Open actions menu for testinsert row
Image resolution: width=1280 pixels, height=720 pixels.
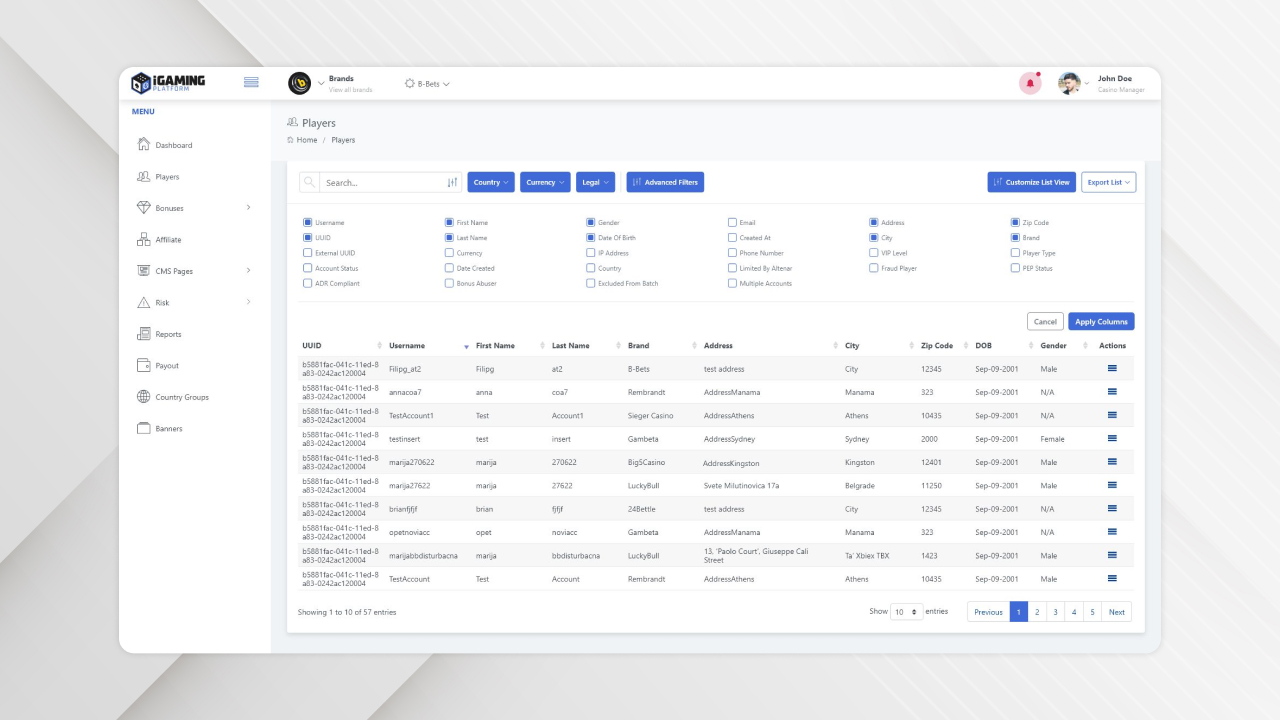coord(1112,438)
